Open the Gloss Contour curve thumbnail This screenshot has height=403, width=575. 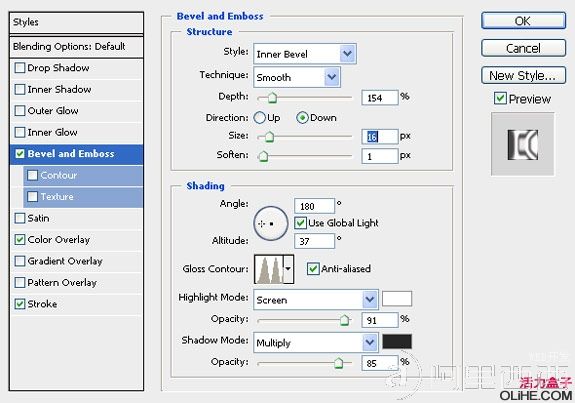269,269
